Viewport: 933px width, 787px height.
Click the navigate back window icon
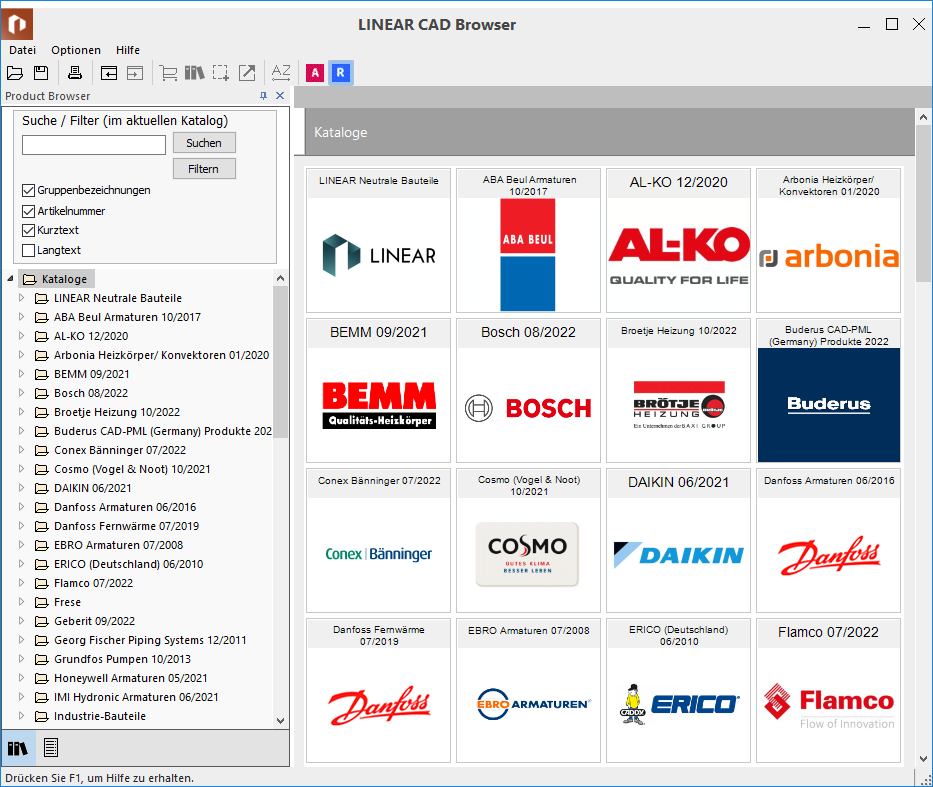(x=108, y=73)
